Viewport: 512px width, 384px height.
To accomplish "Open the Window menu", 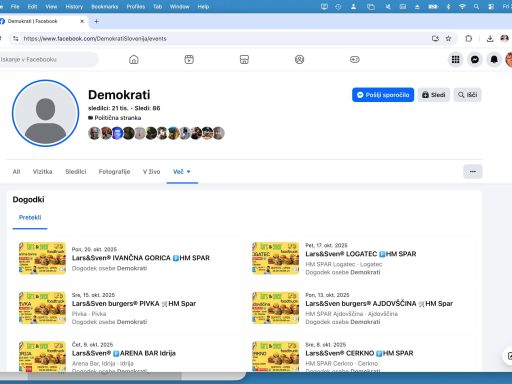I will [179, 7].
